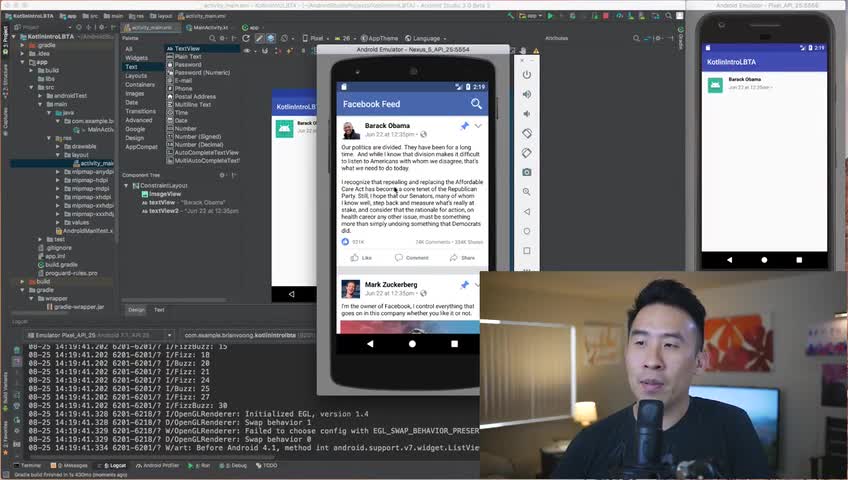The image size is (848, 480).
Task: Click the emulator volume up icon
Action: point(527,94)
